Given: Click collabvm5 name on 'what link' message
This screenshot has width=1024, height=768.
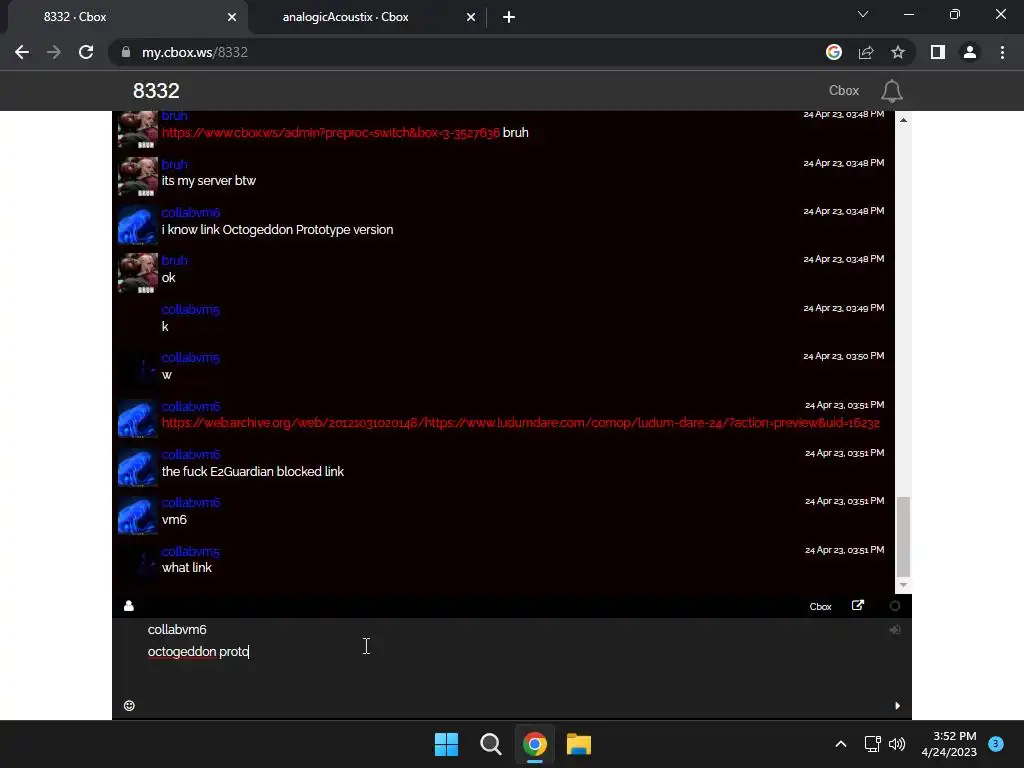Looking at the screenshot, I should [x=191, y=552].
